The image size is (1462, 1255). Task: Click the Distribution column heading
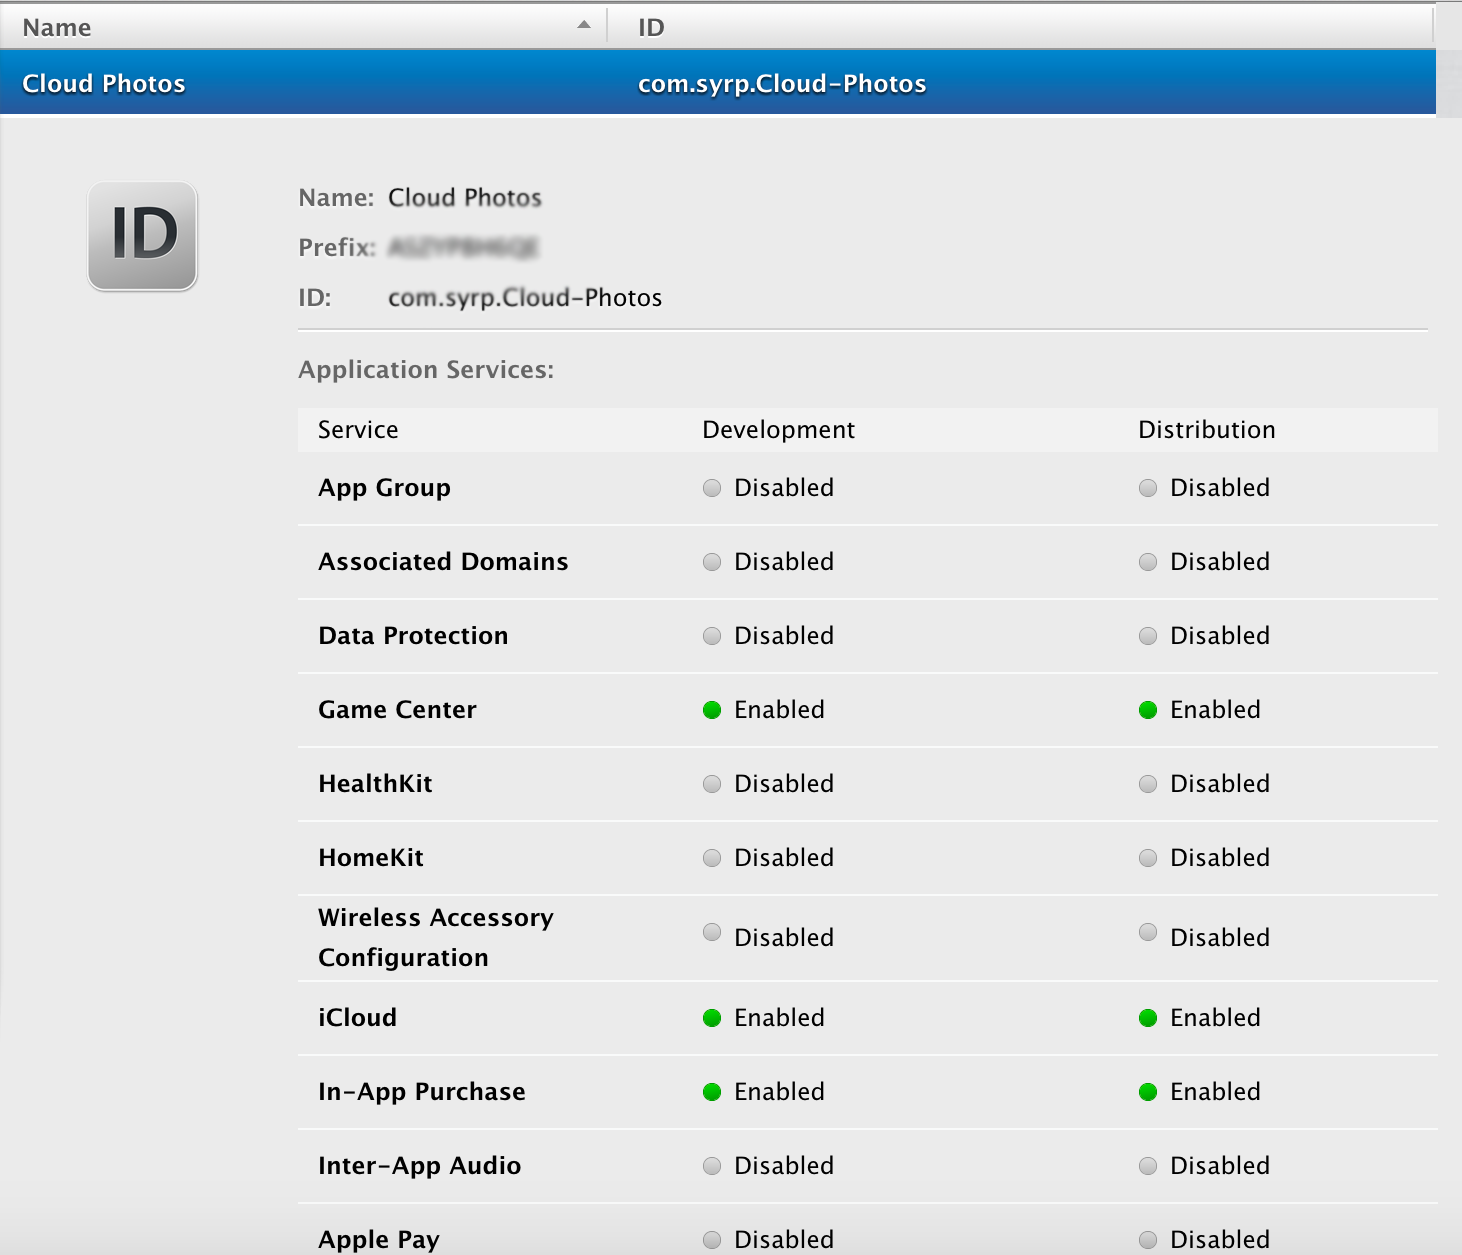coord(1206,430)
